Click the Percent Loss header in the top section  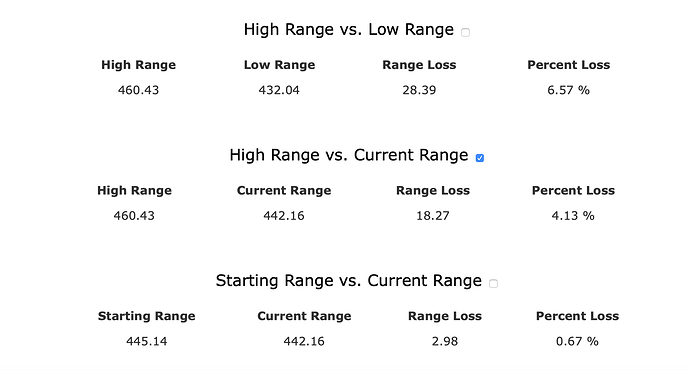pos(569,65)
